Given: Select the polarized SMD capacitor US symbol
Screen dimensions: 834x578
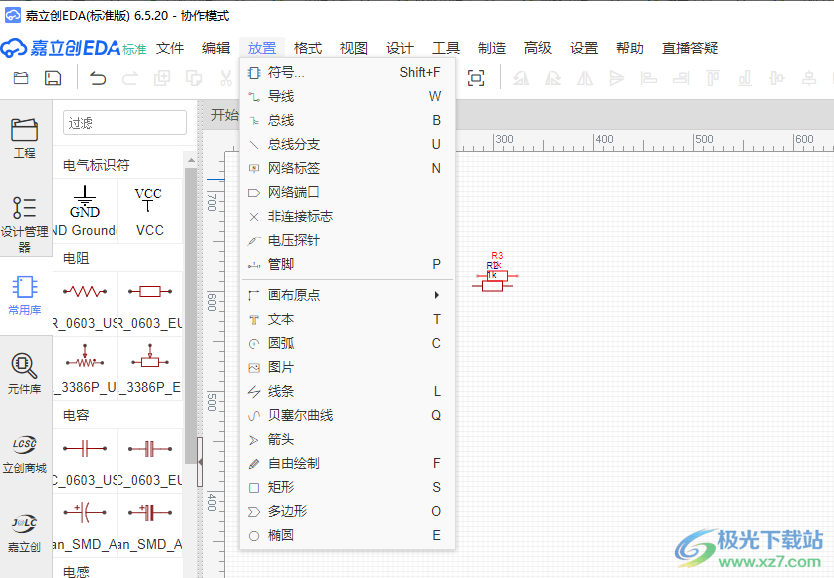Looking at the screenshot, I should coord(85,524).
